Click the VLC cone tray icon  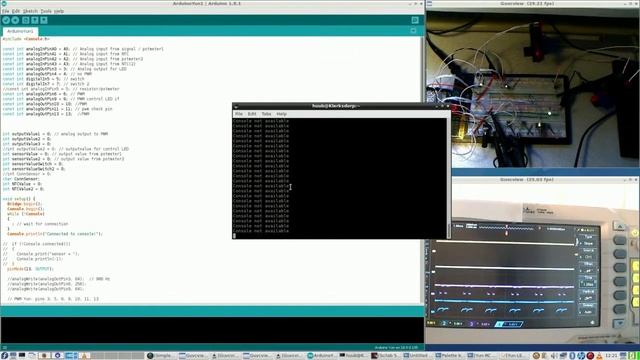(599, 356)
